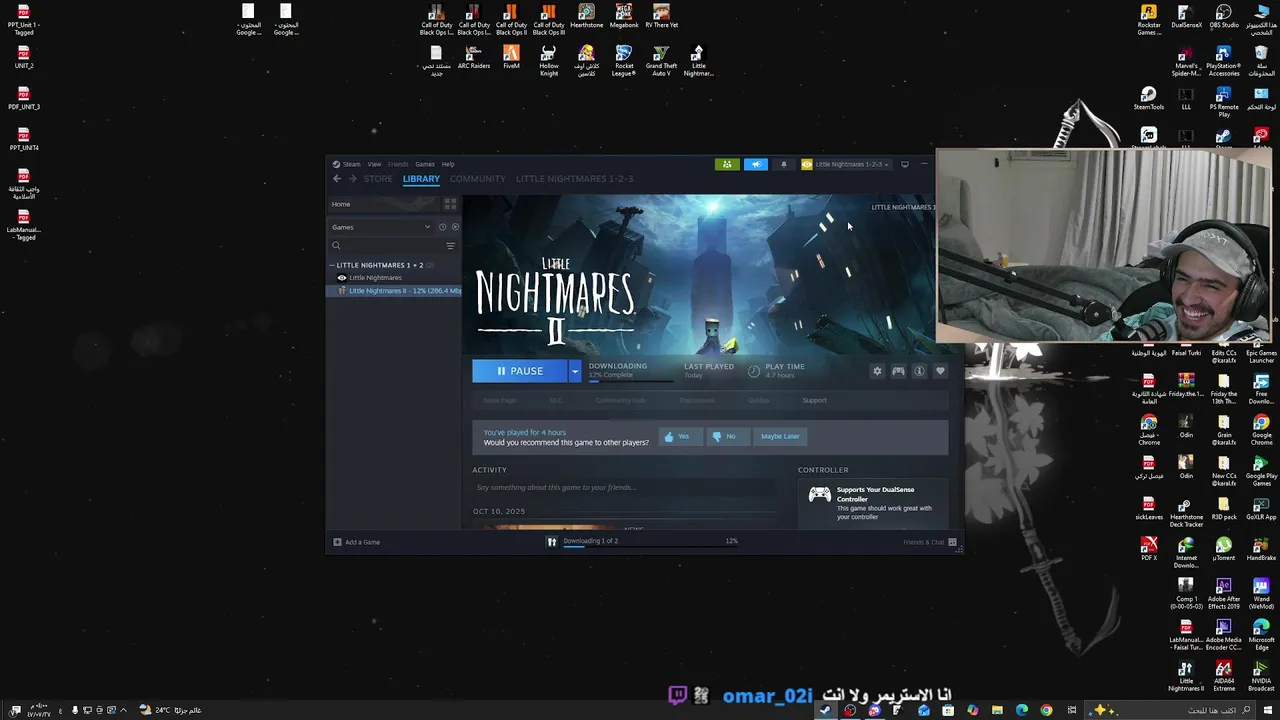This screenshot has width=1280, height=720.
Task: Toggle ready-to-play filter icon
Action: [x=455, y=227]
